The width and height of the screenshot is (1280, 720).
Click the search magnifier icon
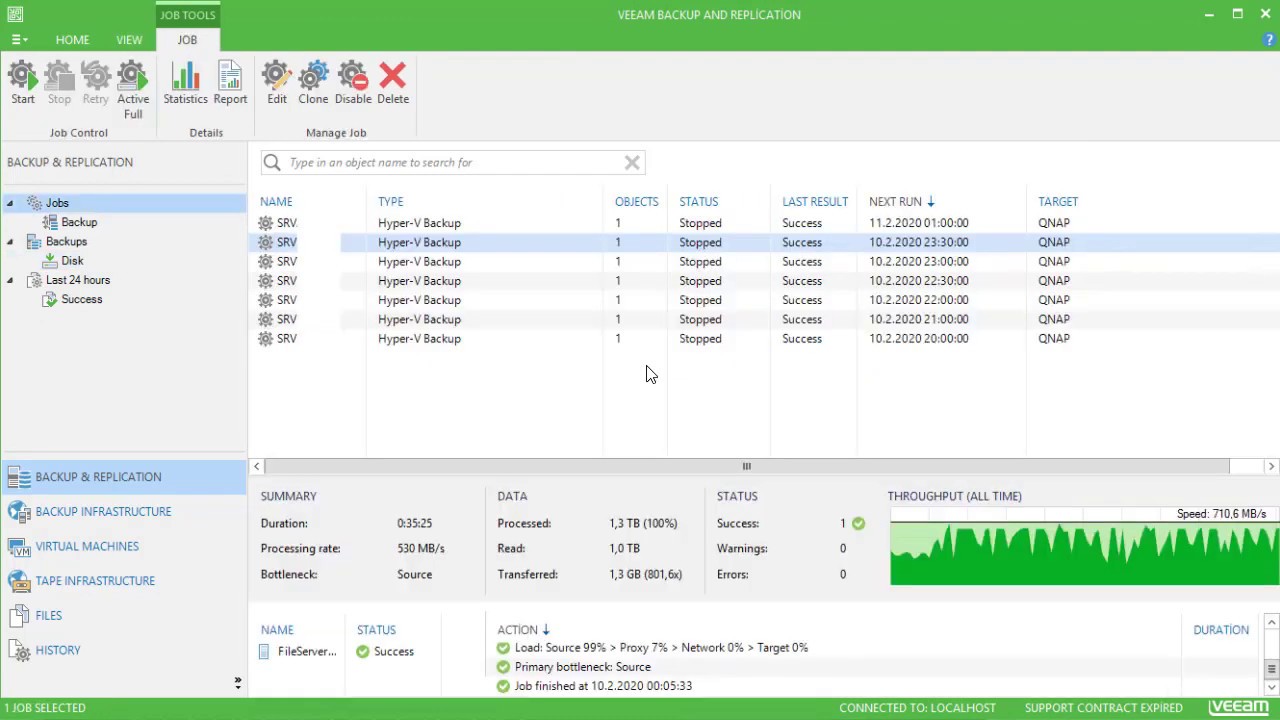tap(272, 162)
